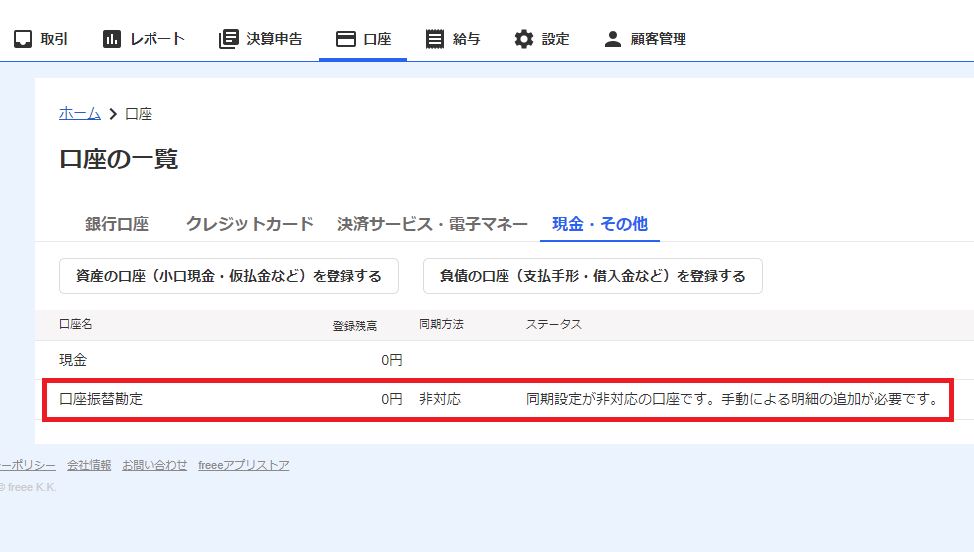Open the 設定 menu label
This screenshot has height=552, width=974.
(x=555, y=39)
